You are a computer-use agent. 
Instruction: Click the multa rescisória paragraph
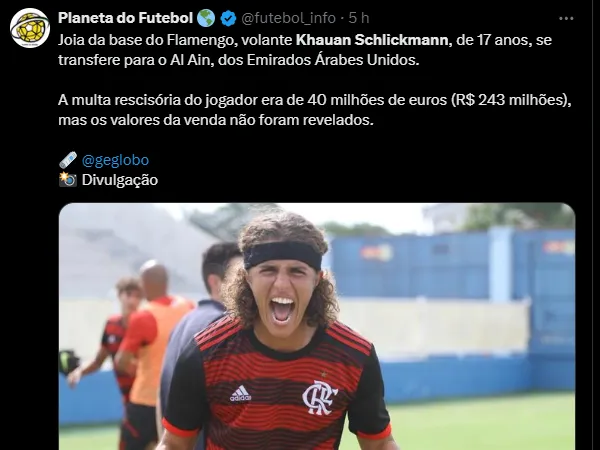click(x=315, y=110)
